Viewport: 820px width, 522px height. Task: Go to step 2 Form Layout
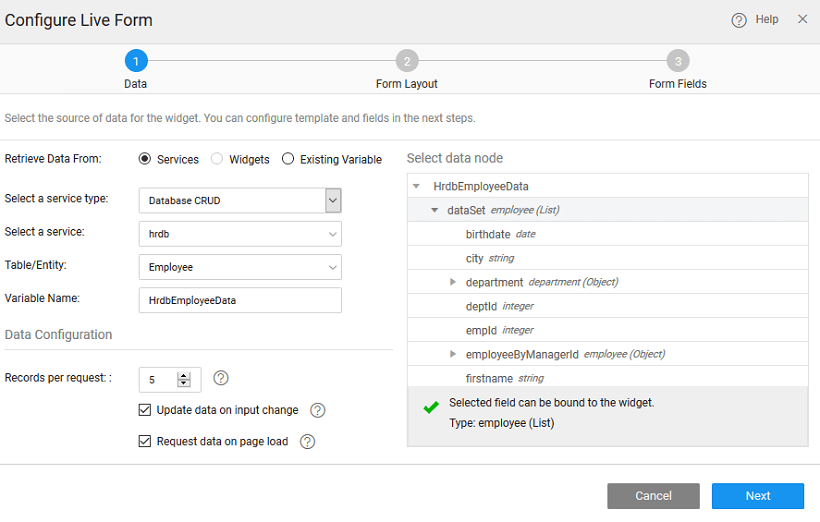pyautogui.click(x=406, y=61)
